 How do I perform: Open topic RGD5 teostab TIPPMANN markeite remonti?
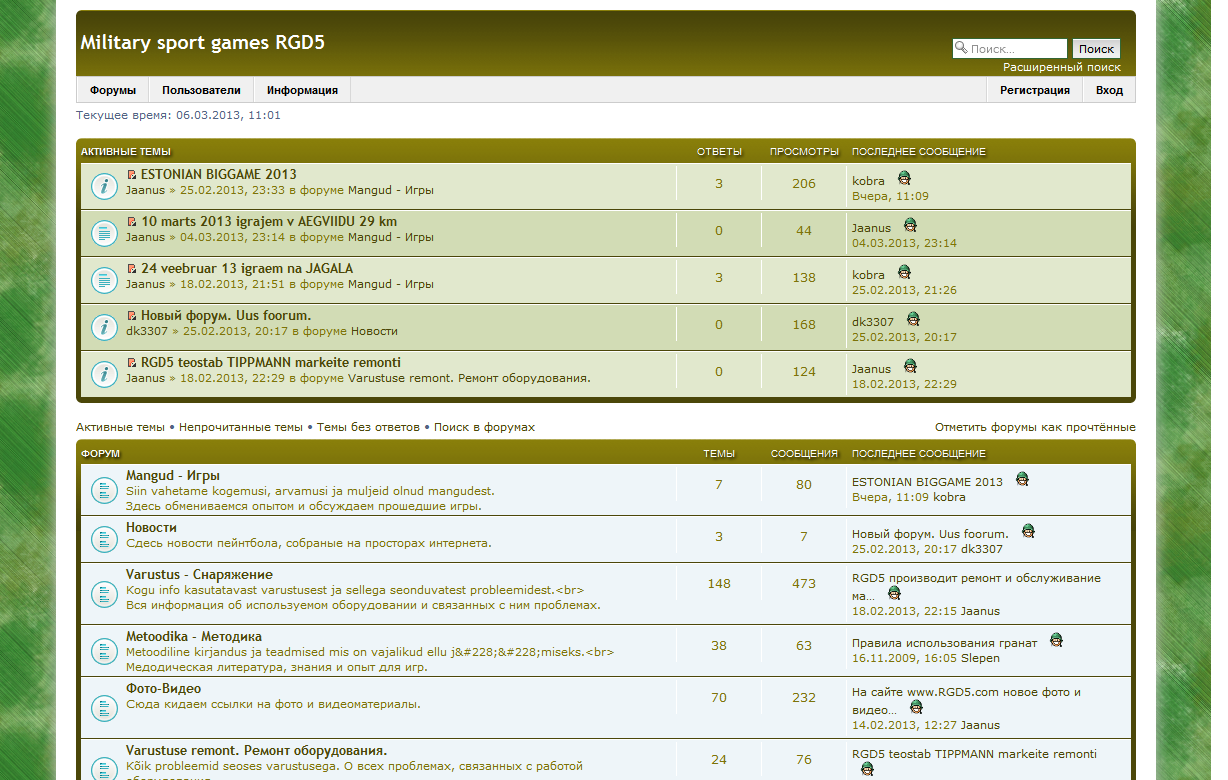click(x=271, y=363)
